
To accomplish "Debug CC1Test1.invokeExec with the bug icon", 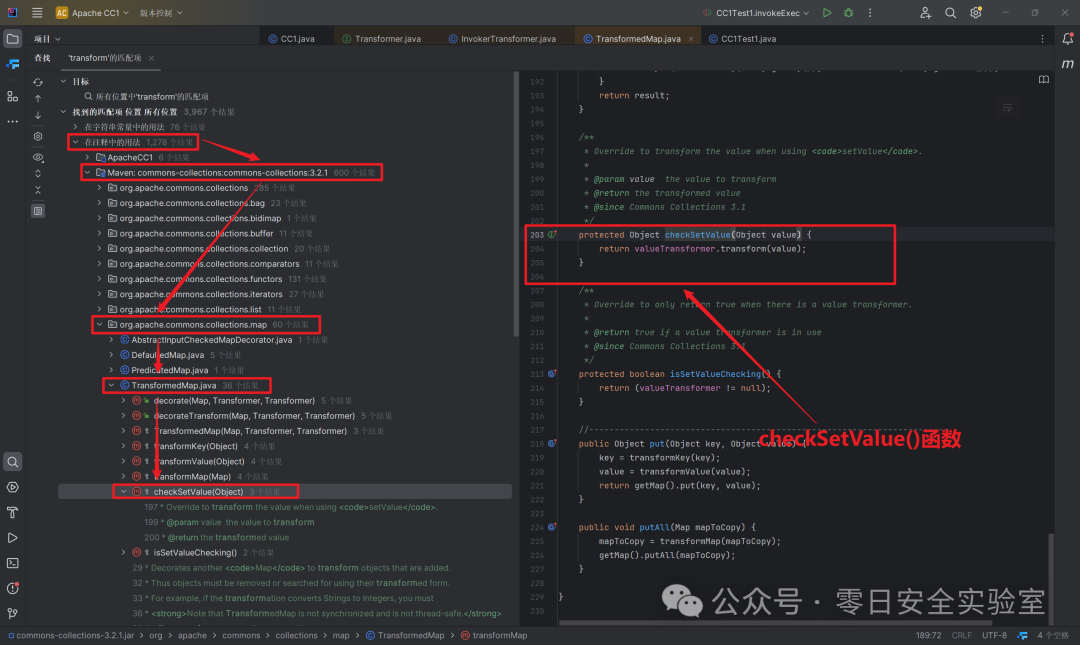I will pyautogui.click(x=849, y=12).
